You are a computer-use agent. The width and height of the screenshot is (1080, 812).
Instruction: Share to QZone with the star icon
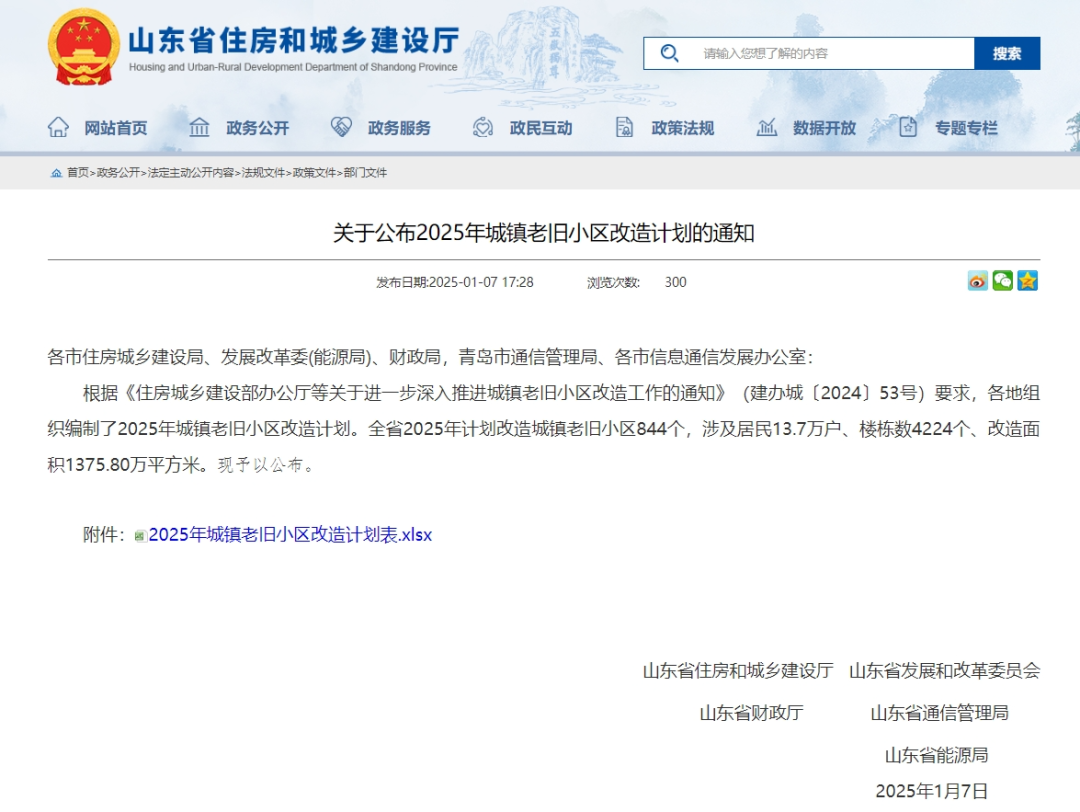(x=1027, y=281)
